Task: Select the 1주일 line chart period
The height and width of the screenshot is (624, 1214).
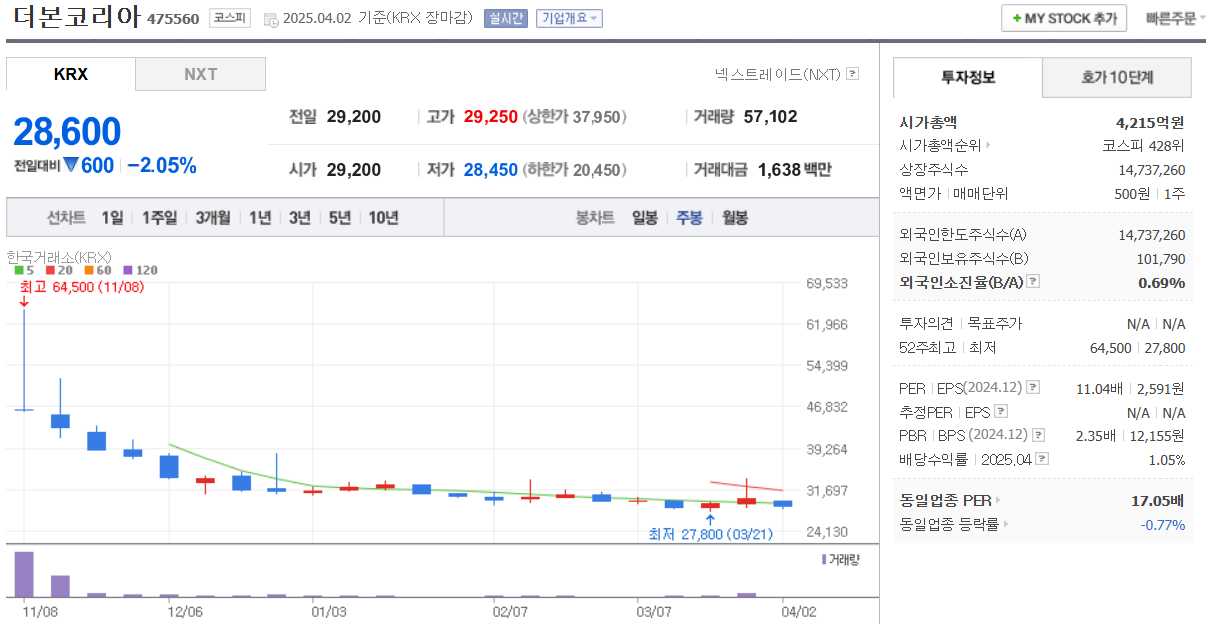Action: click(159, 218)
